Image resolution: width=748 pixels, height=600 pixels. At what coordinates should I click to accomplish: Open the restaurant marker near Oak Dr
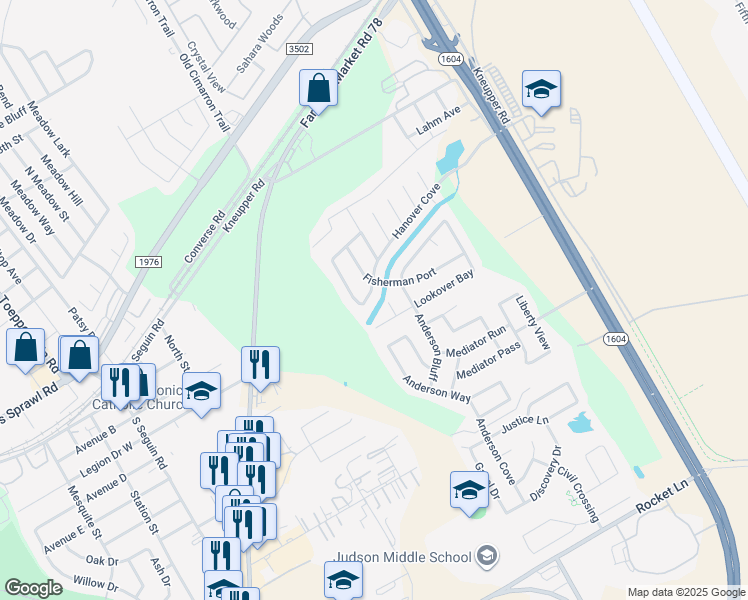221,556
